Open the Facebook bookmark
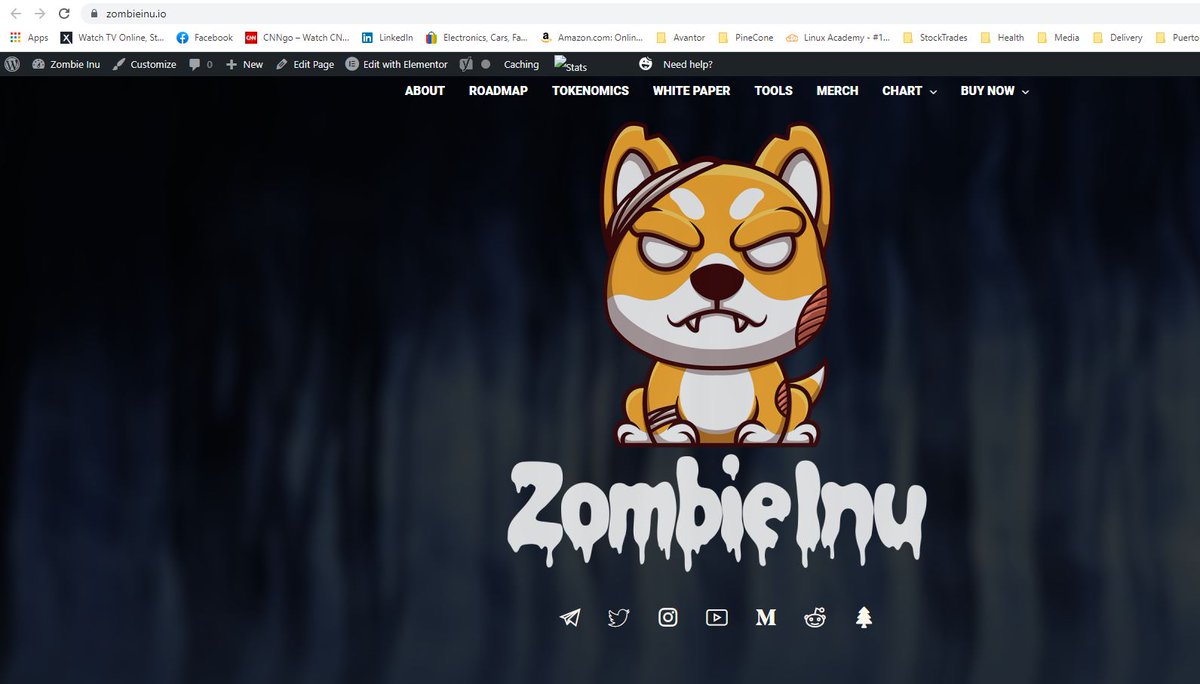Viewport: 1200px width, 684px height. click(x=204, y=38)
